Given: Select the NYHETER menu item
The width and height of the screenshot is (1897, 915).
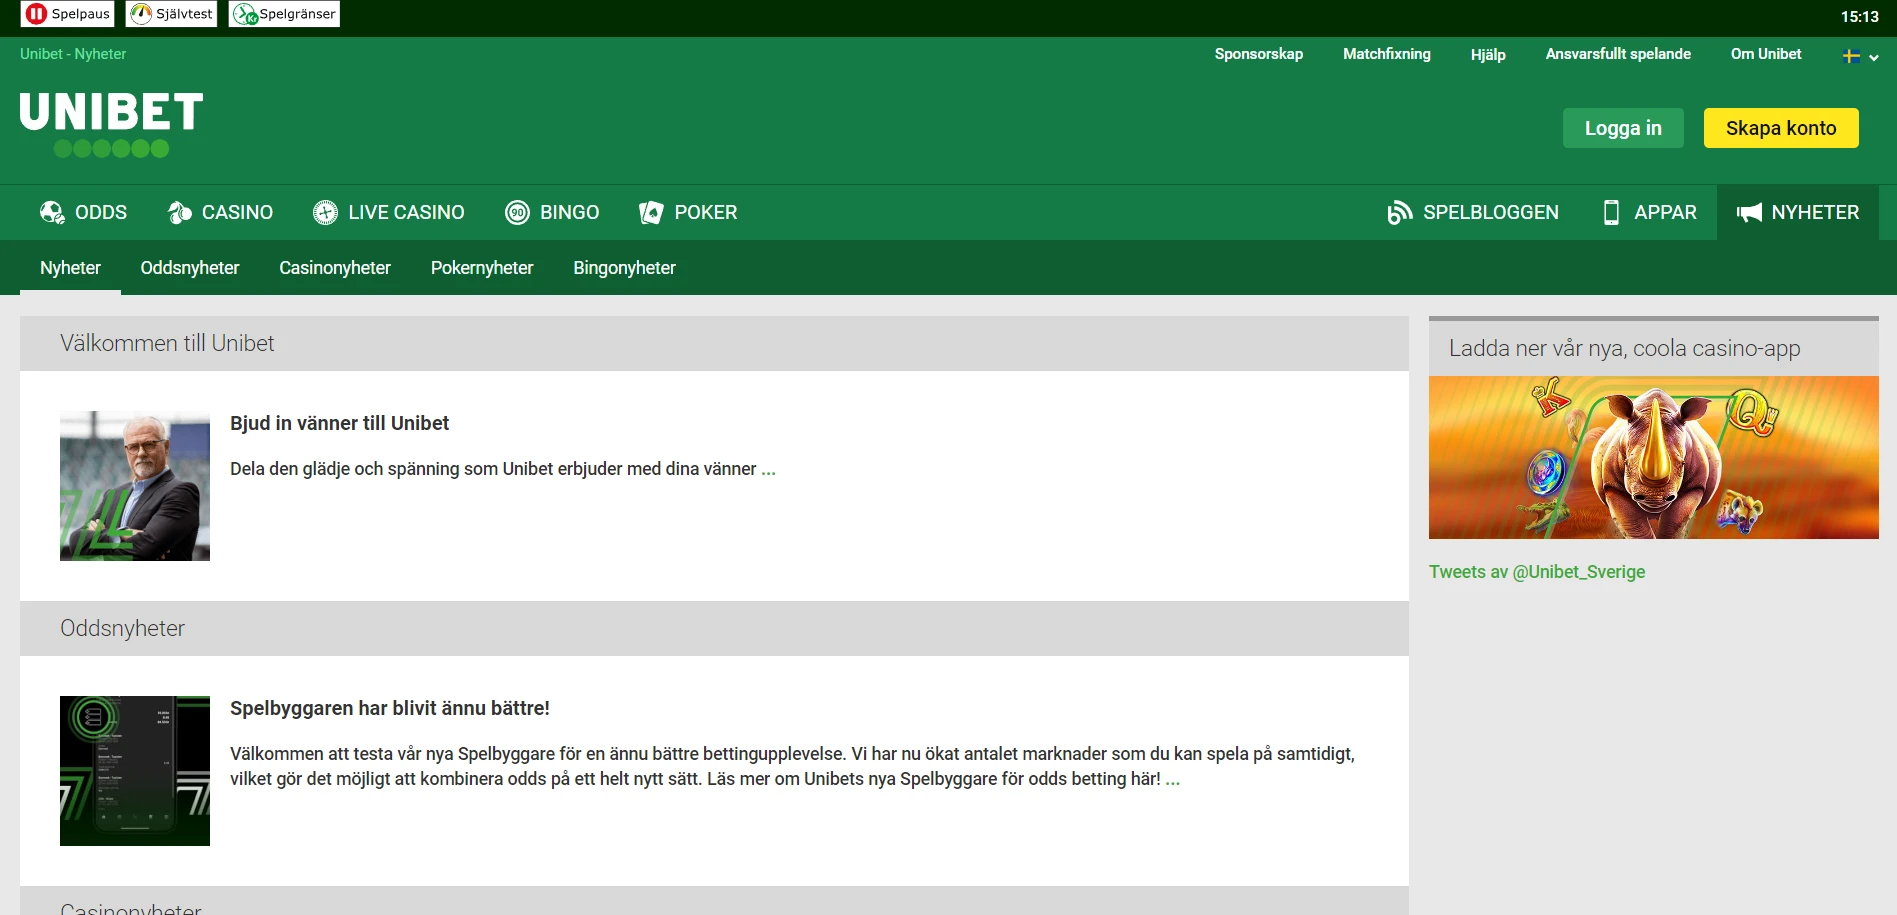Looking at the screenshot, I should (1798, 212).
